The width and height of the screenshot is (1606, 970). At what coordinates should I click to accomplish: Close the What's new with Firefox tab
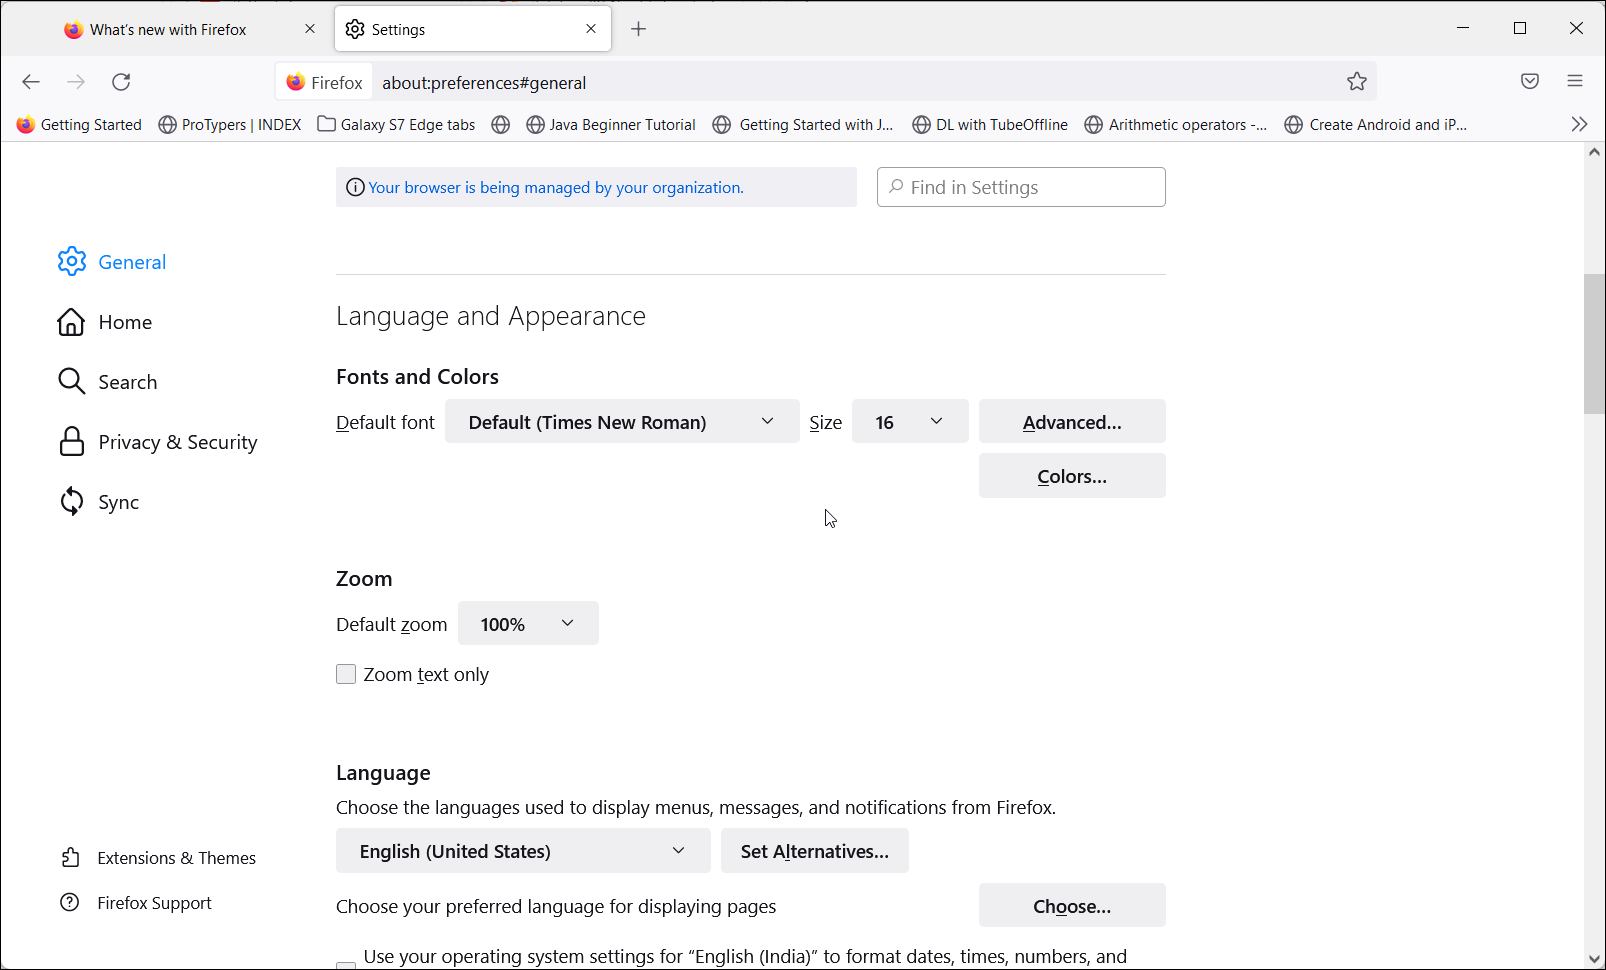pyautogui.click(x=310, y=29)
